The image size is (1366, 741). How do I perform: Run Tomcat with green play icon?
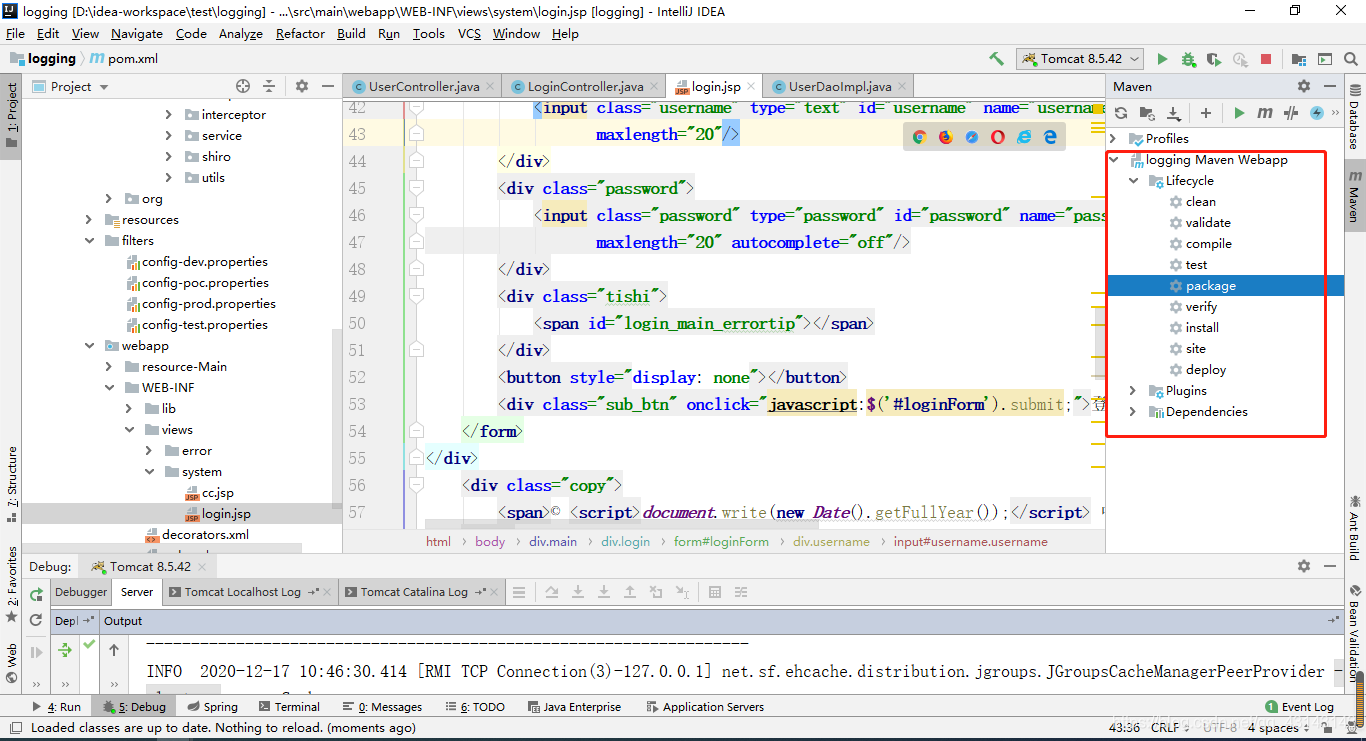pyautogui.click(x=1162, y=59)
